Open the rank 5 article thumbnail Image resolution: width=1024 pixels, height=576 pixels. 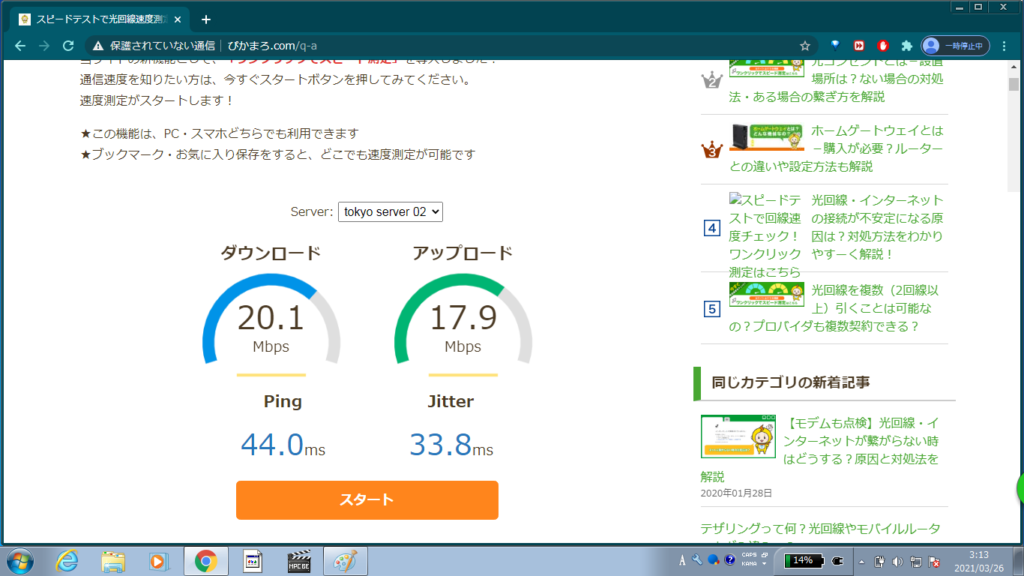(x=767, y=295)
